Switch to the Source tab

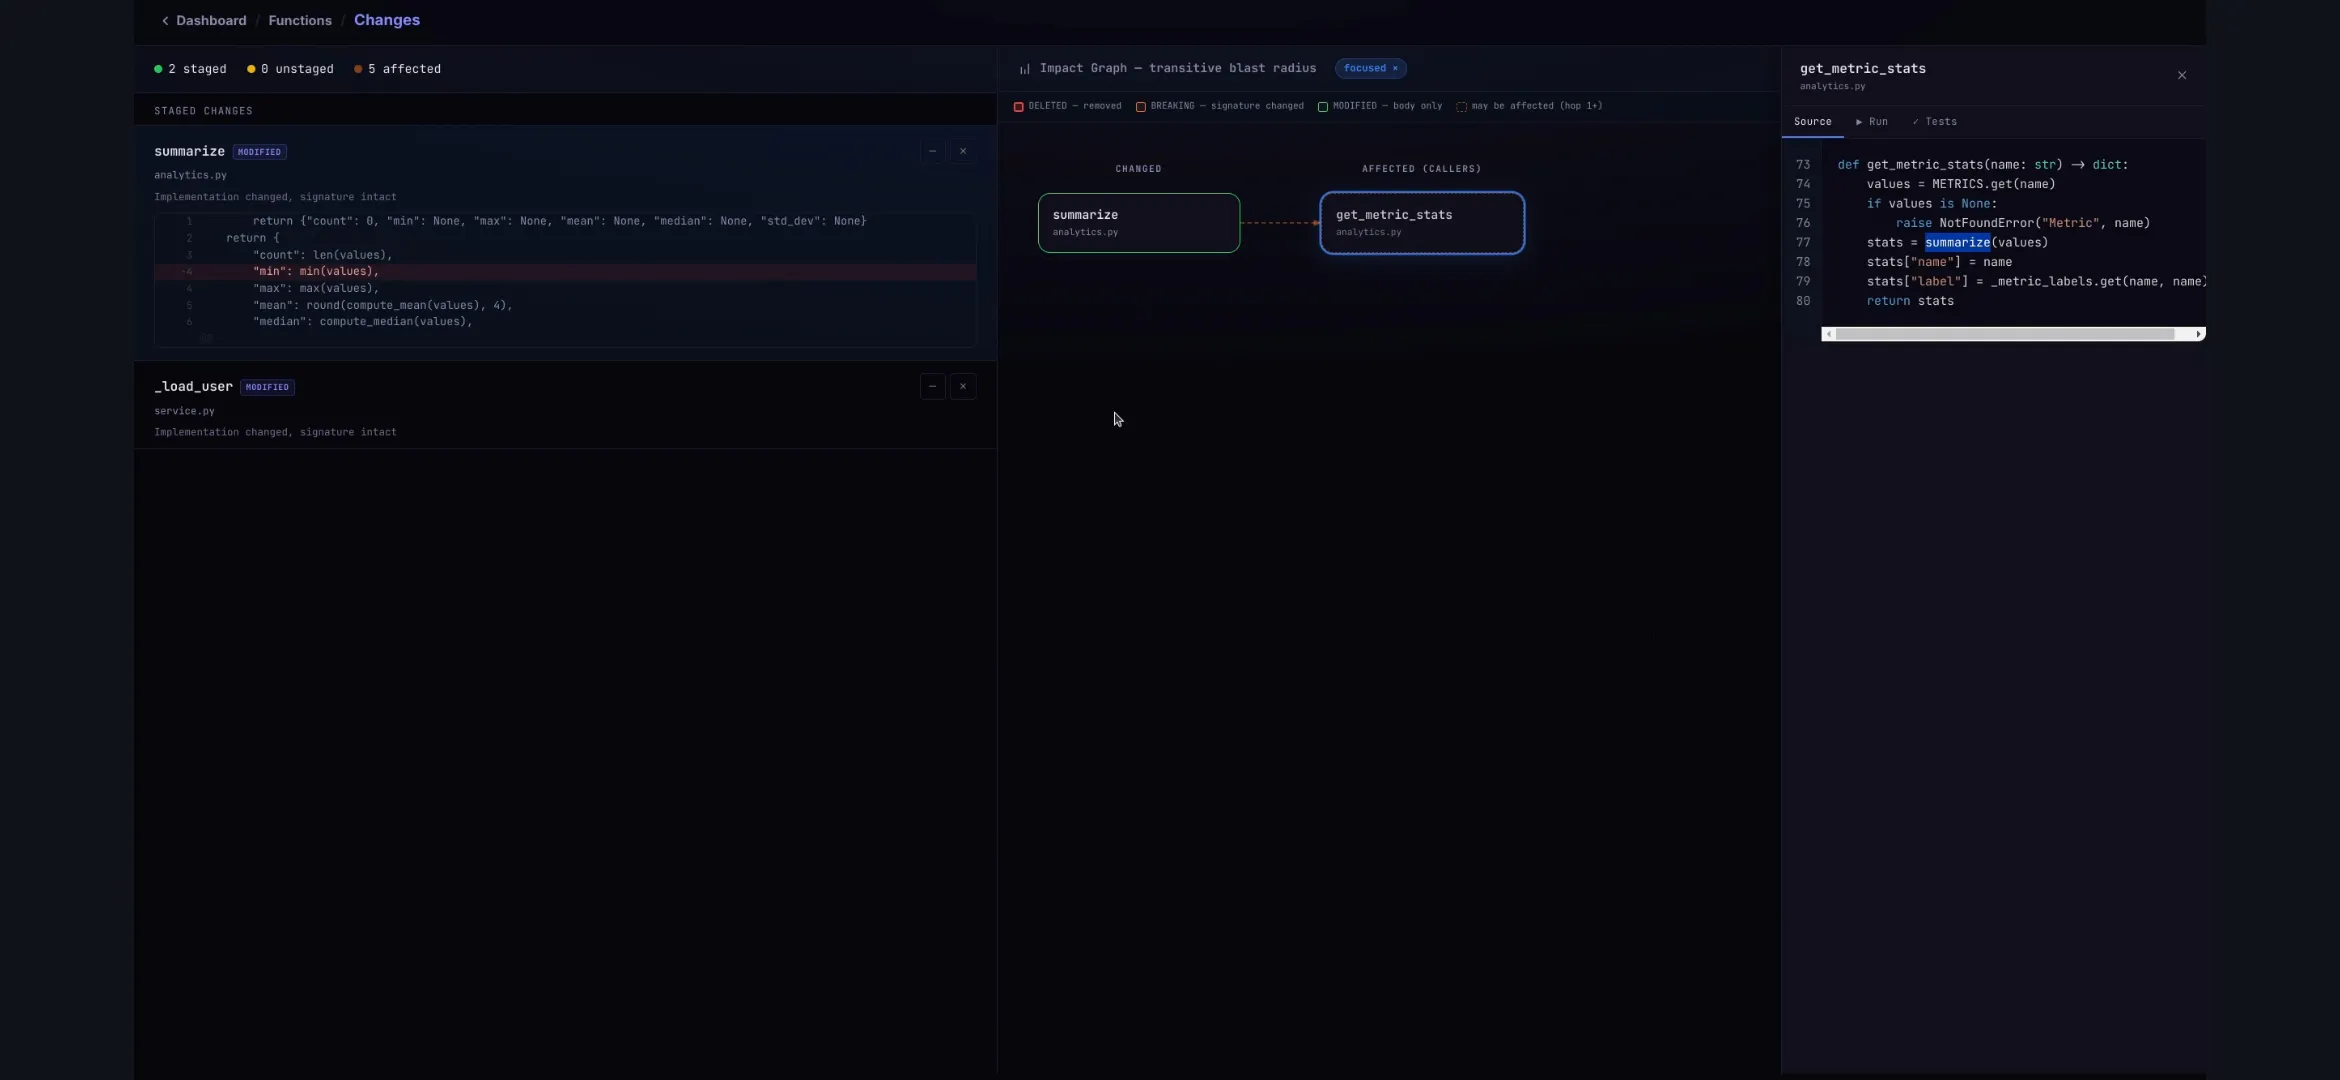click(x=1812, y=122)
